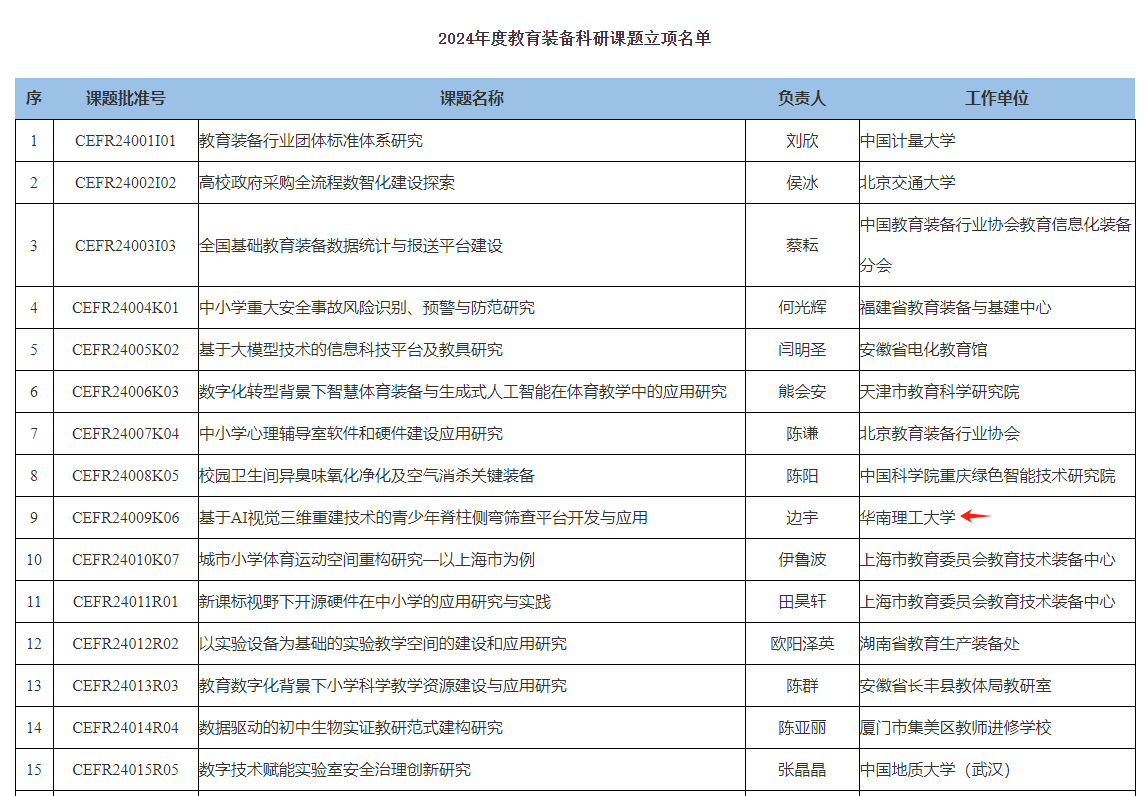This screenshot has height=796, width=1146.
Task: Select project 数字技术赋能实验室安全治理创新研究
Action: coord(335,770)
